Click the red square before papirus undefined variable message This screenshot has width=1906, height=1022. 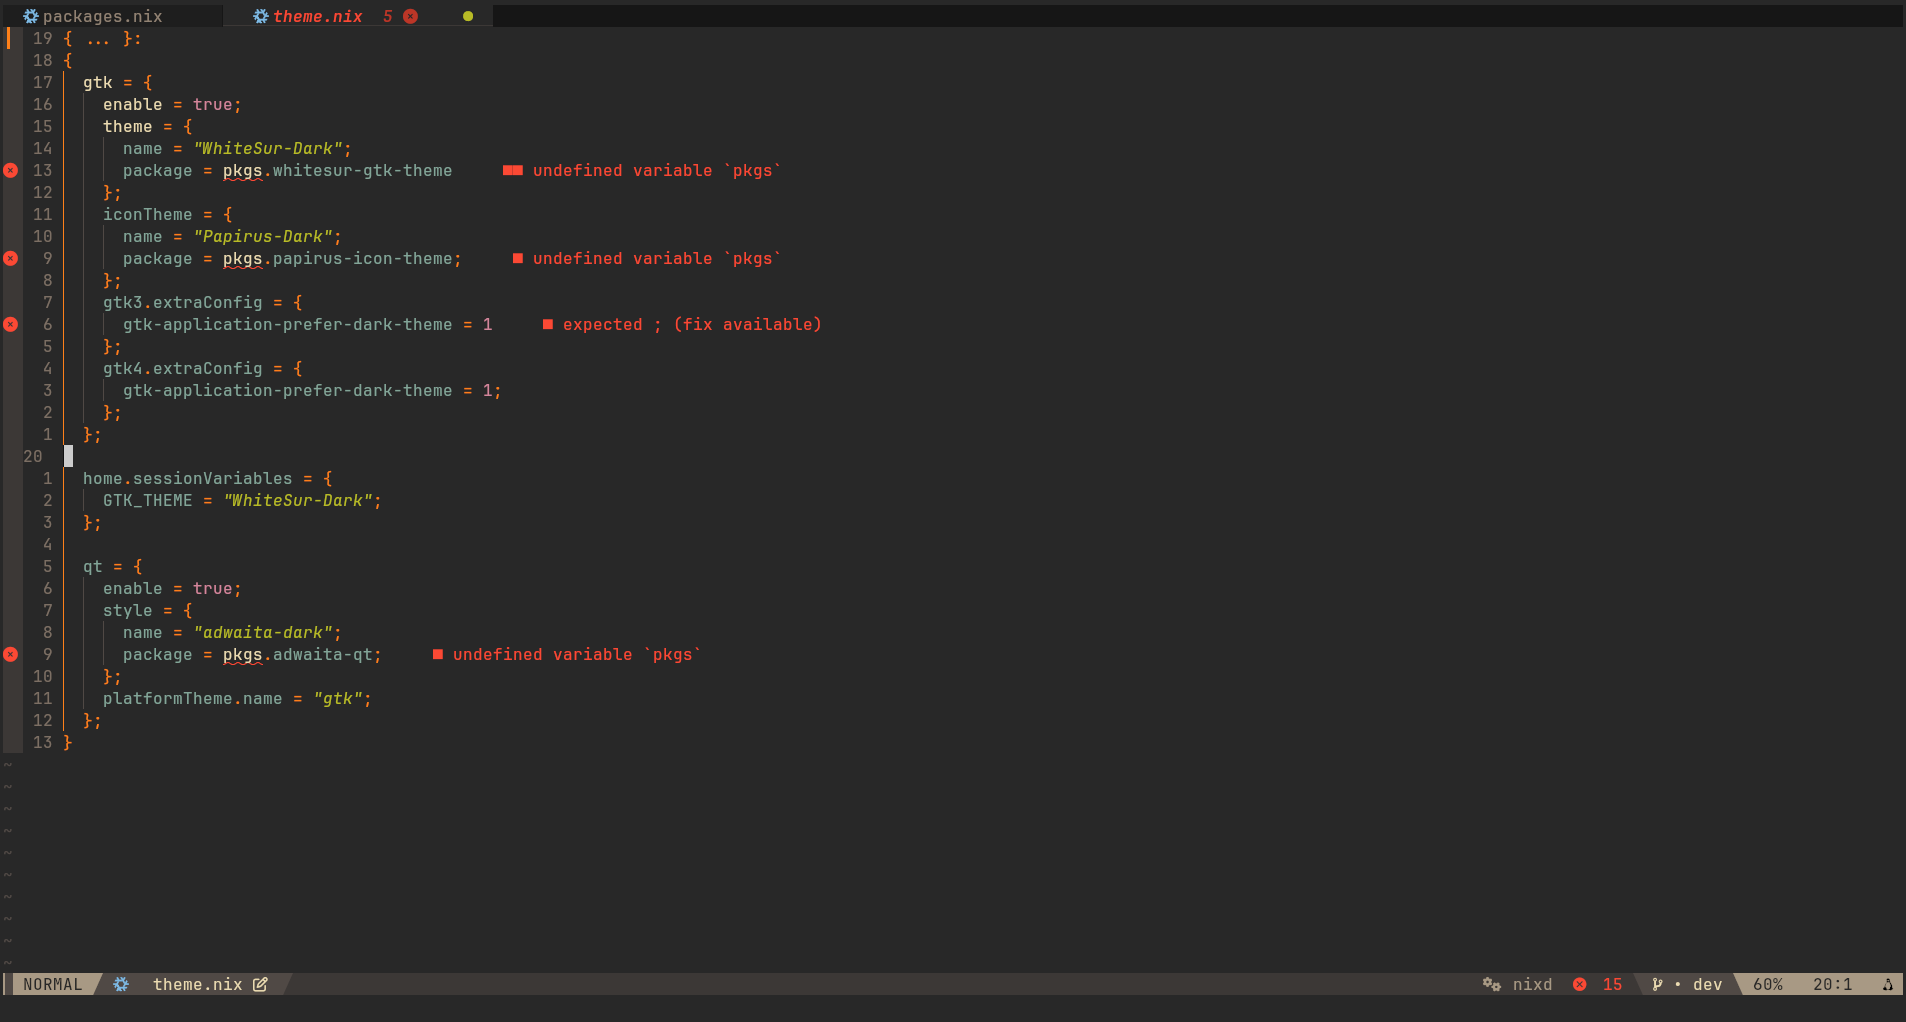point(518,258)
